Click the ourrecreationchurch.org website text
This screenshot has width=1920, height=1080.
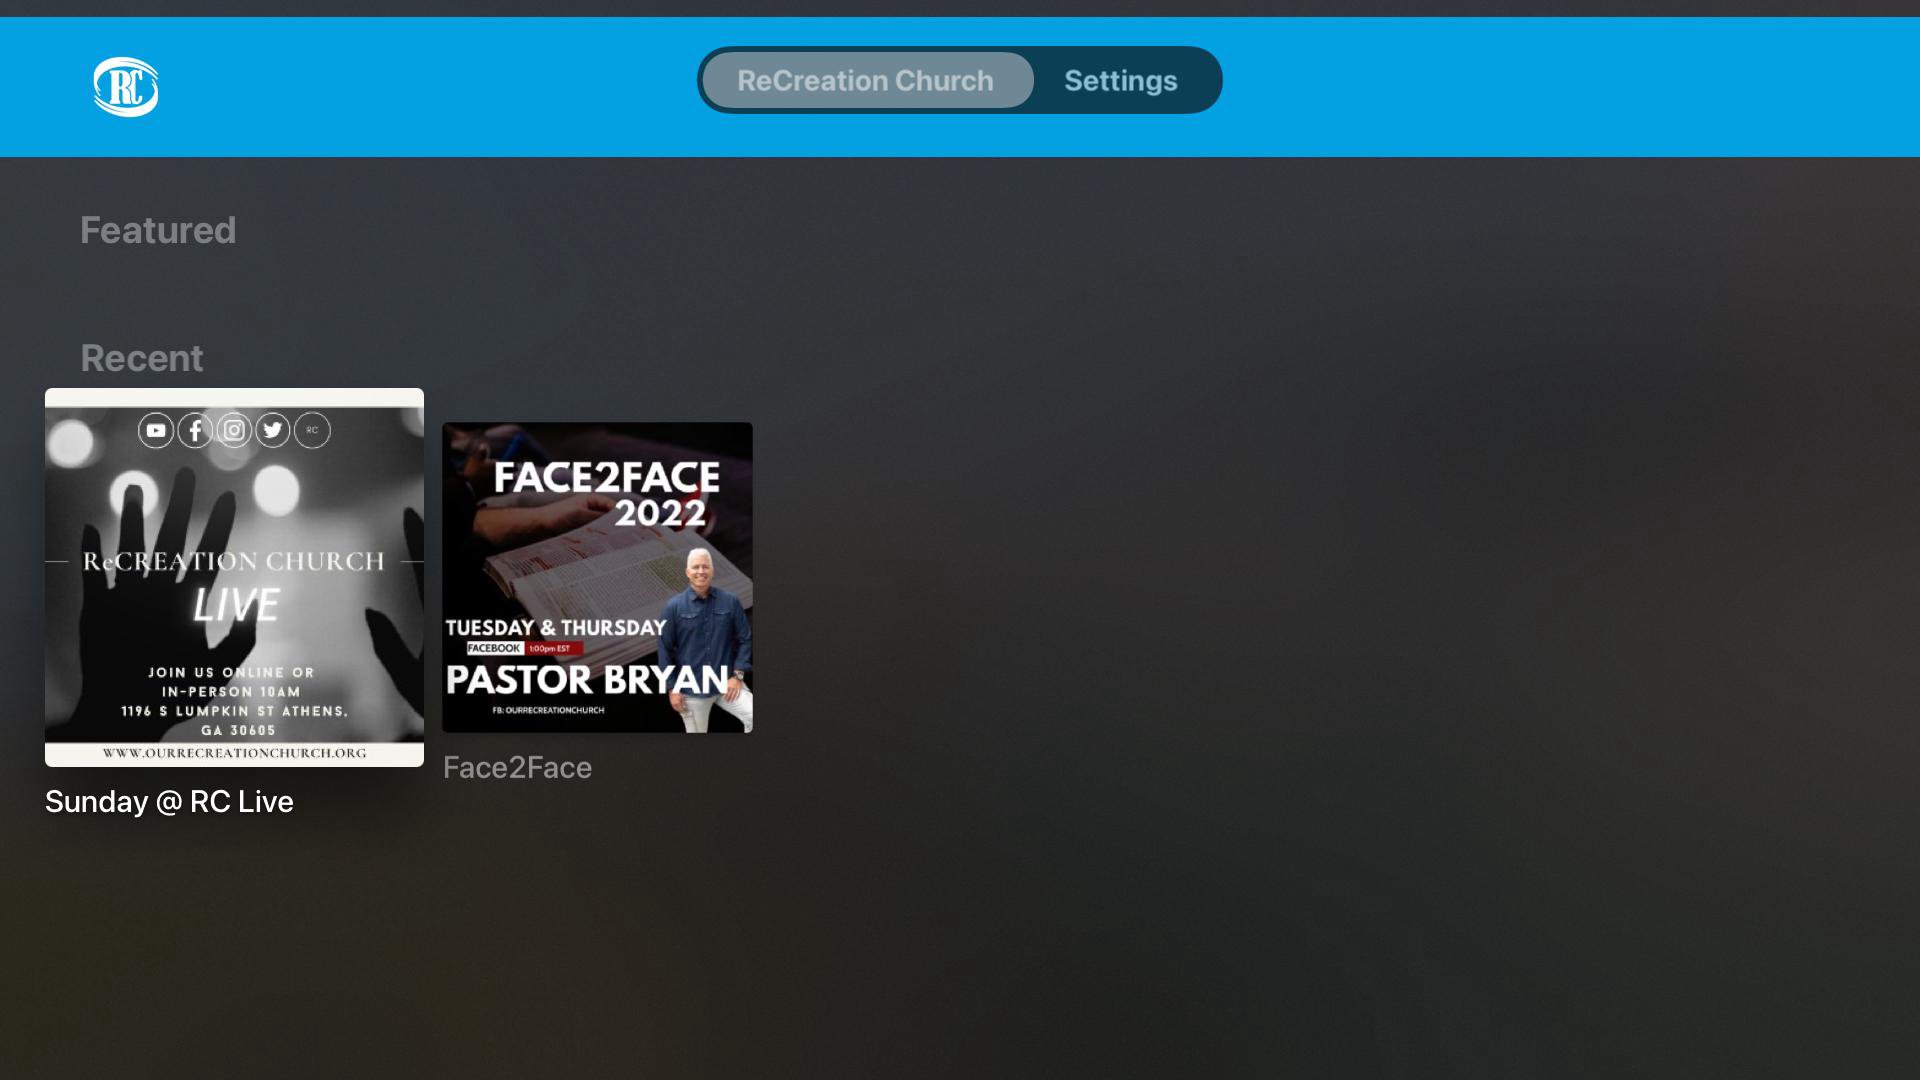click(x=234, y=754)
